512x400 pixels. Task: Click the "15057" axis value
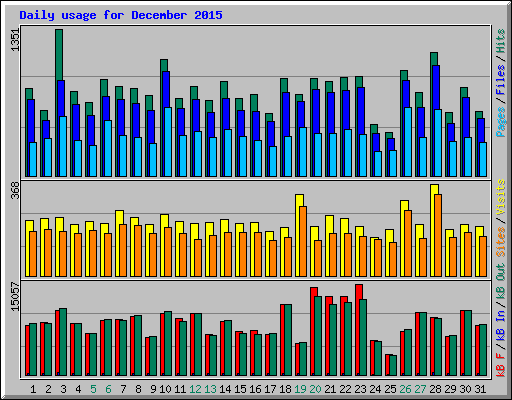click(16, 297)
